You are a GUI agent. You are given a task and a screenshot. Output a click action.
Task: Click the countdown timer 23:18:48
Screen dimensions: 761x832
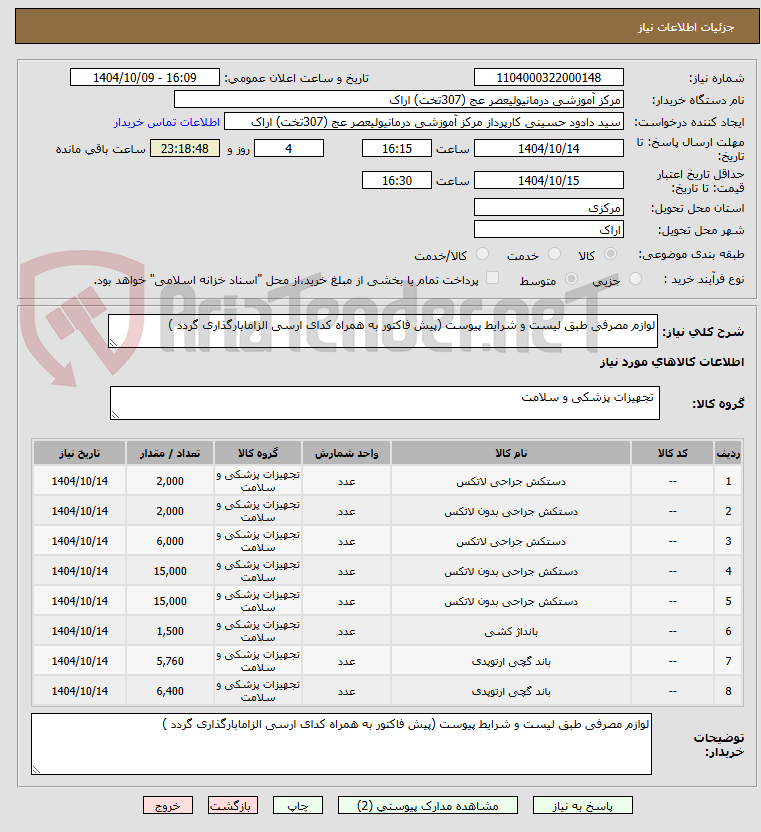click(x=185, y=149)
